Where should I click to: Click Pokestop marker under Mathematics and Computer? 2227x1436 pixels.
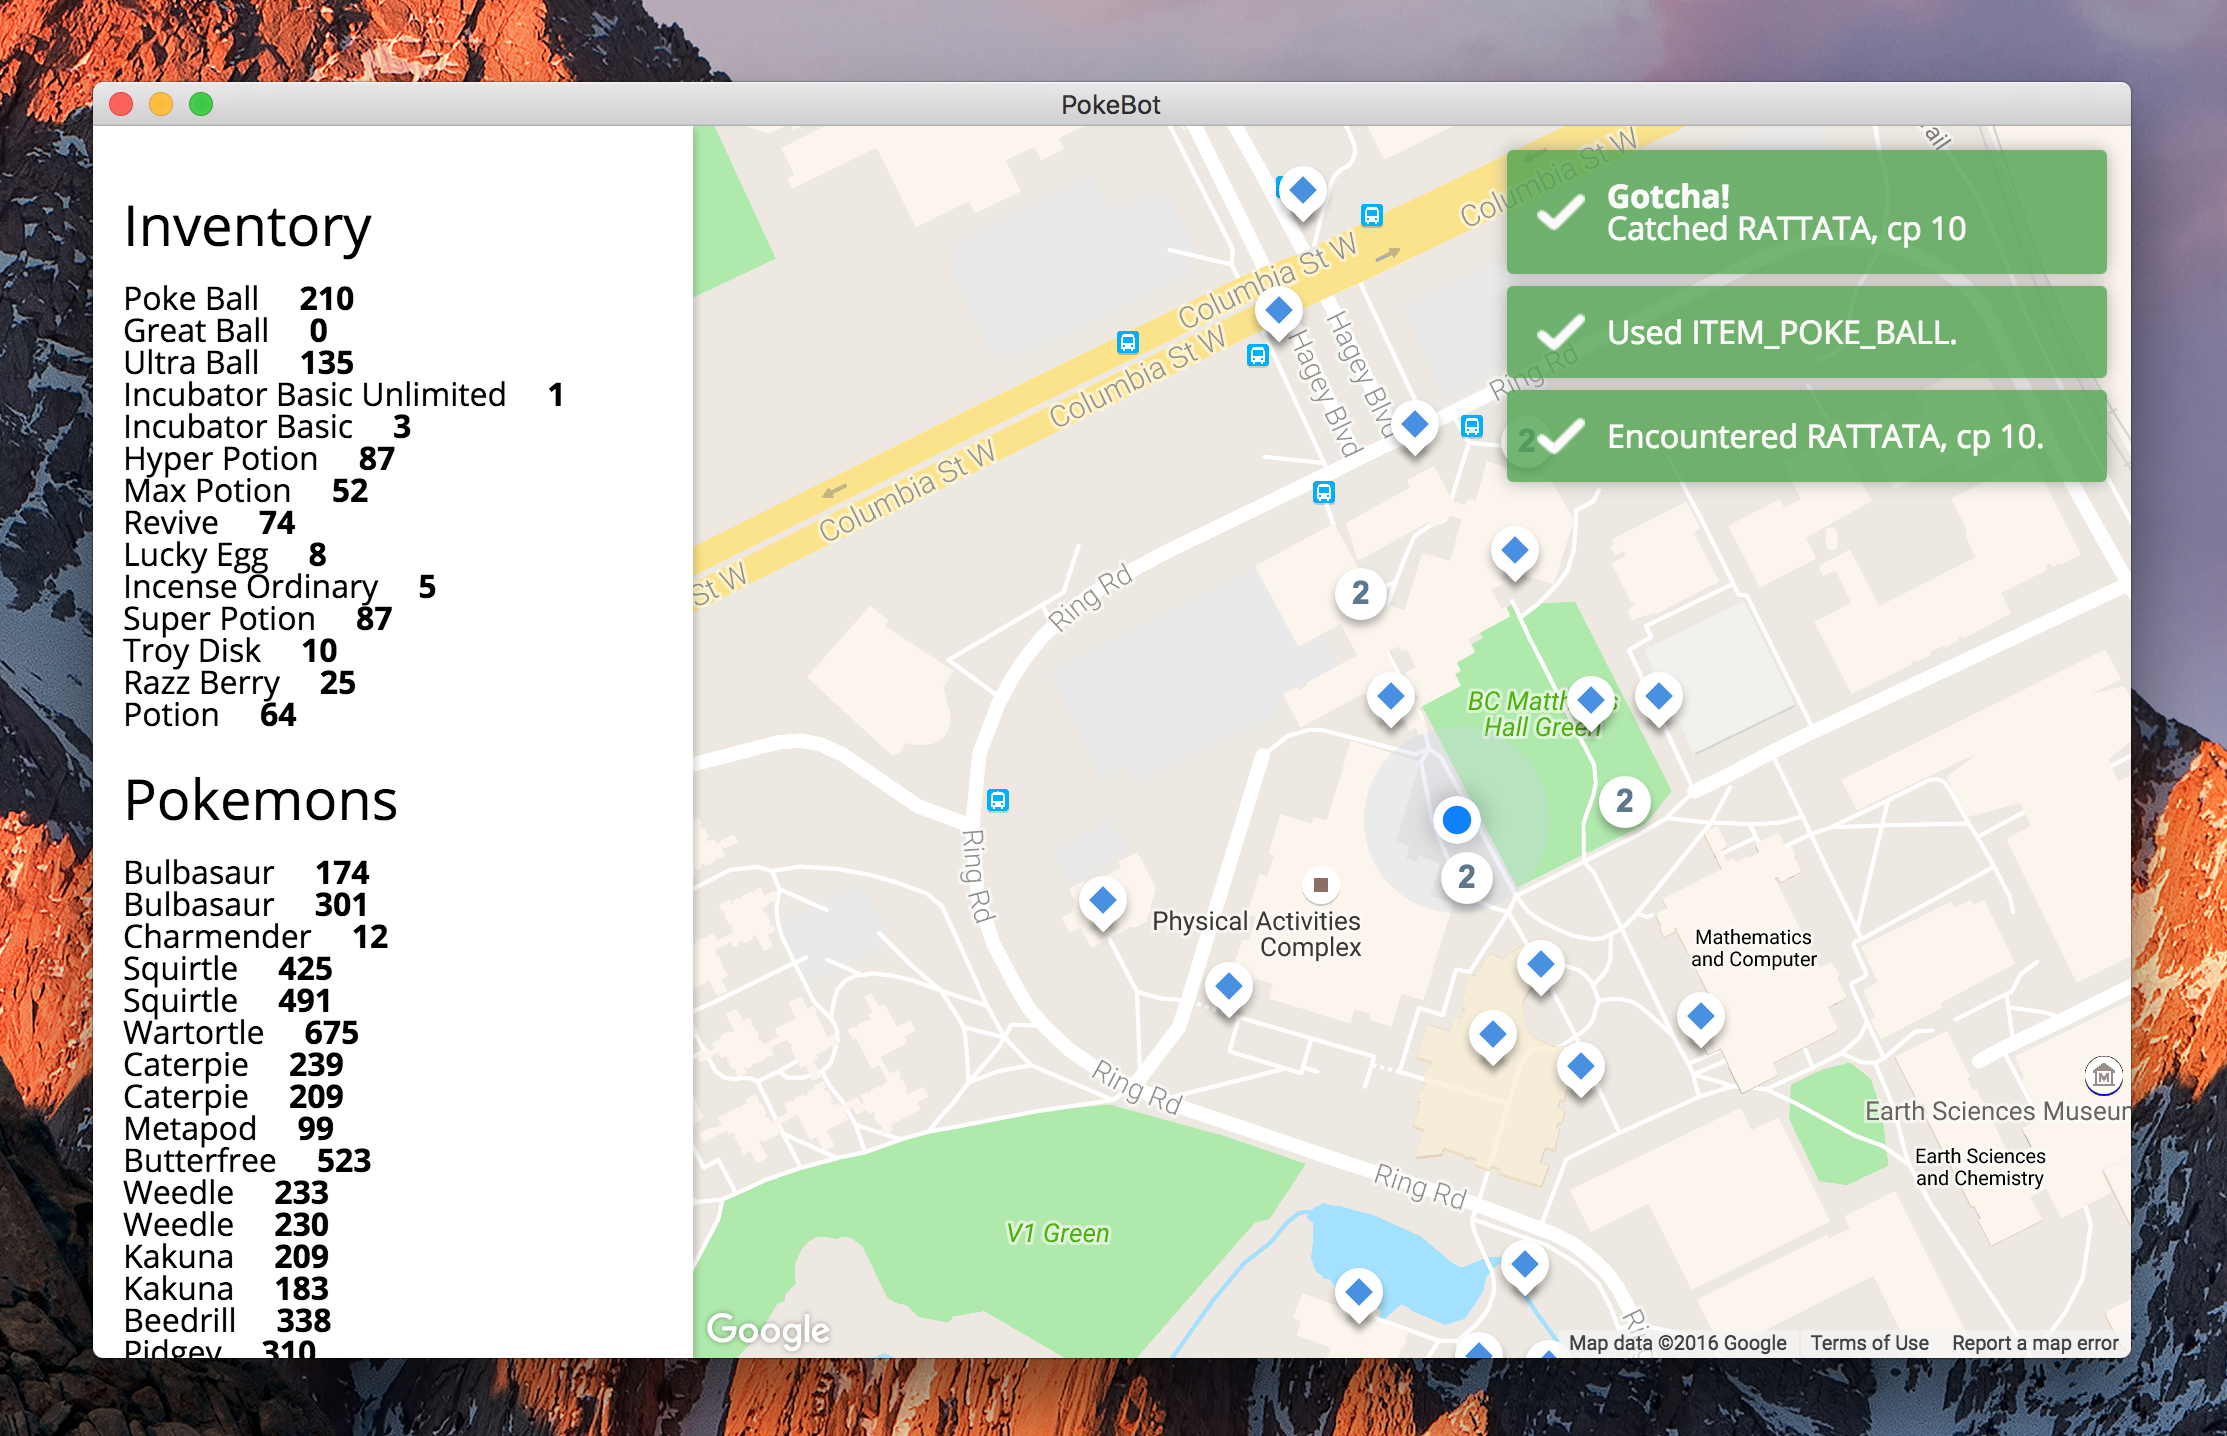coord(1700,1017)
